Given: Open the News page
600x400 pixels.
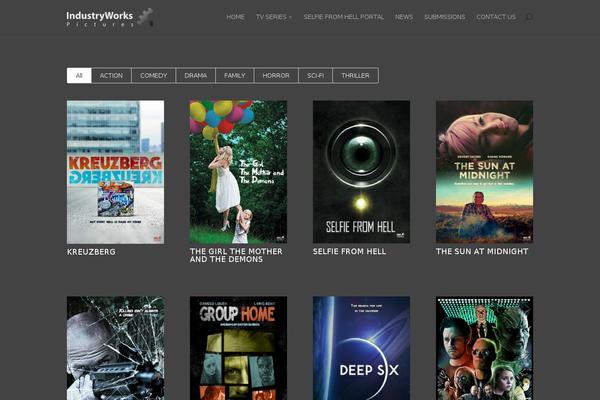Looking at the screenshot, I should [404, 17].
